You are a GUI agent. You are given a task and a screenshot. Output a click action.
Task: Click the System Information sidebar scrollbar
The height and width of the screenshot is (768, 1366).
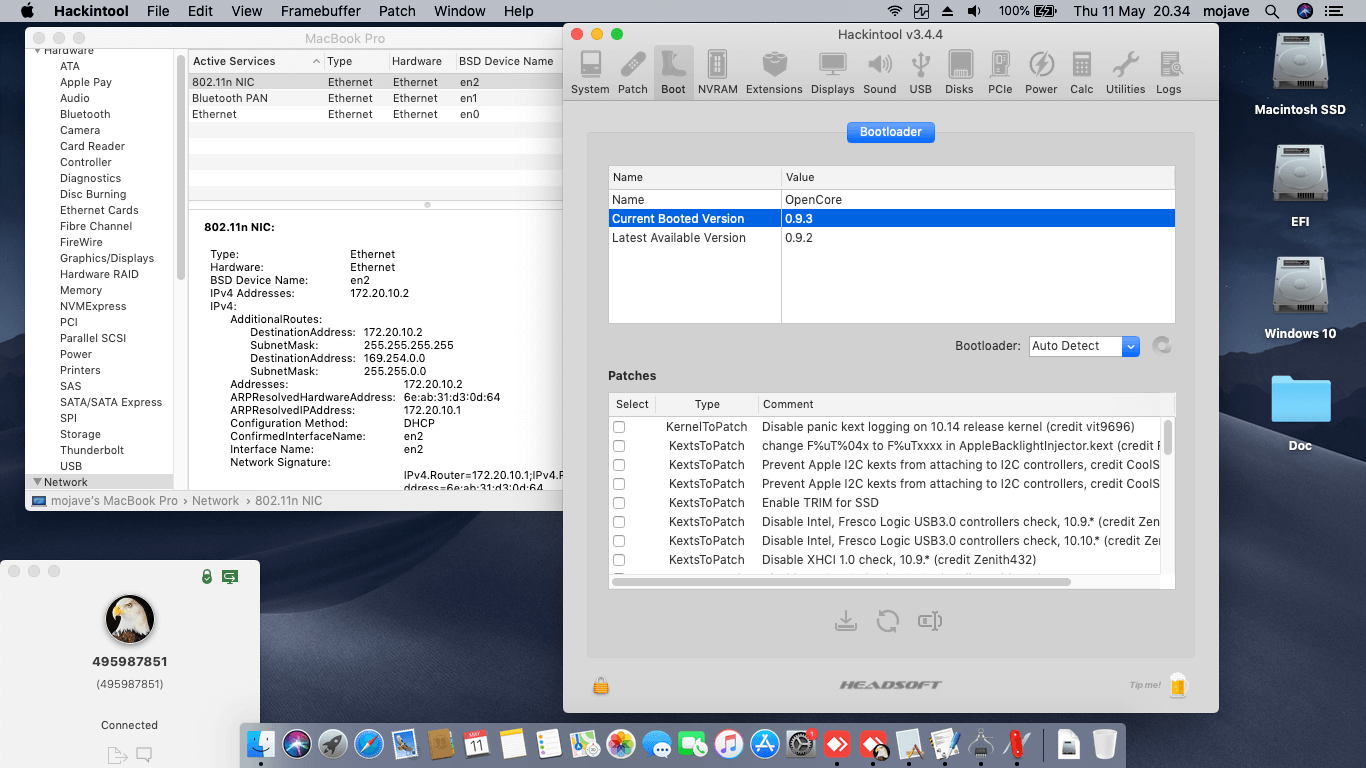181,166
